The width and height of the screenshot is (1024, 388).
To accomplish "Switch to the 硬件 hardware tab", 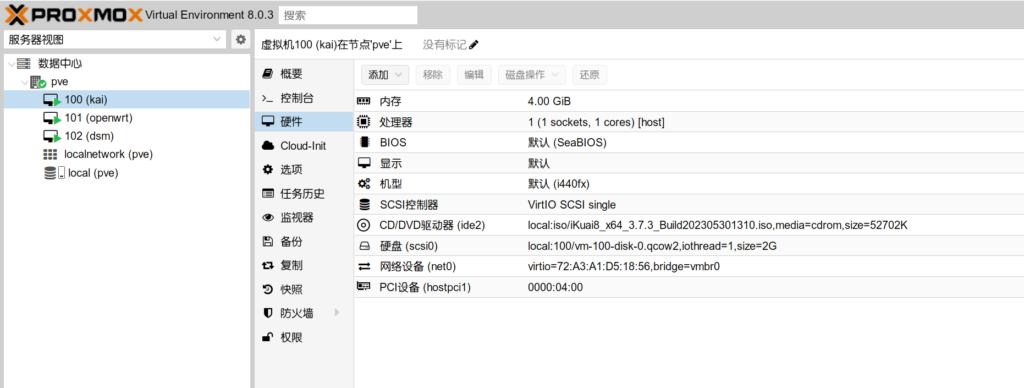I will tap(304, 121).
